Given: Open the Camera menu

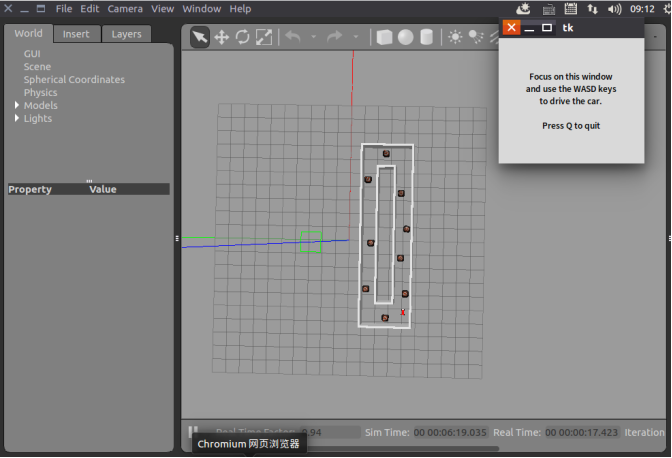Looking at the screenshot, I should click(x=125, y=9).
